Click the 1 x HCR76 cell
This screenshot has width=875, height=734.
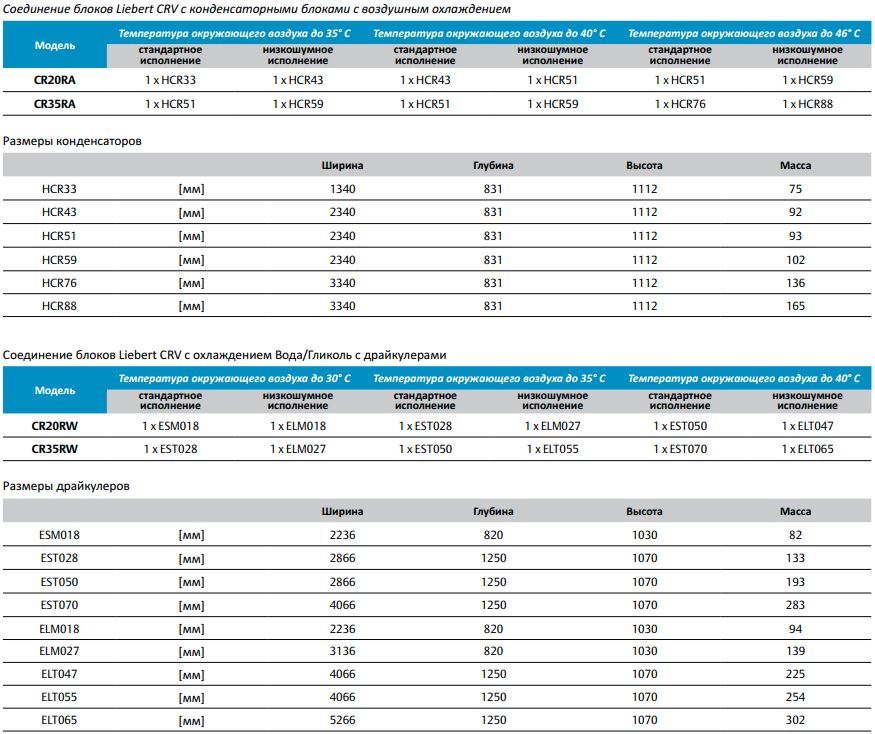(x=680, y=104)
